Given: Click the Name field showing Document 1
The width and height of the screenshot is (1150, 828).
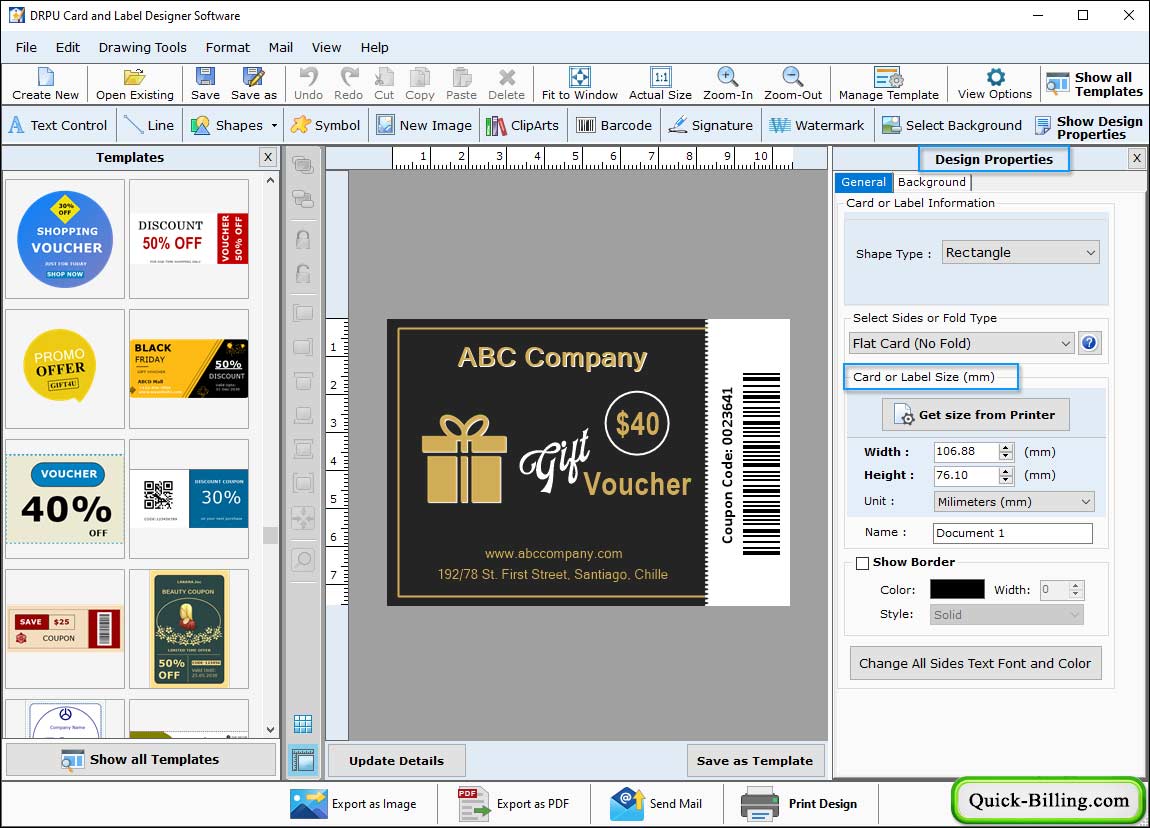Looking at the screenshot, I should point(1013,533).
